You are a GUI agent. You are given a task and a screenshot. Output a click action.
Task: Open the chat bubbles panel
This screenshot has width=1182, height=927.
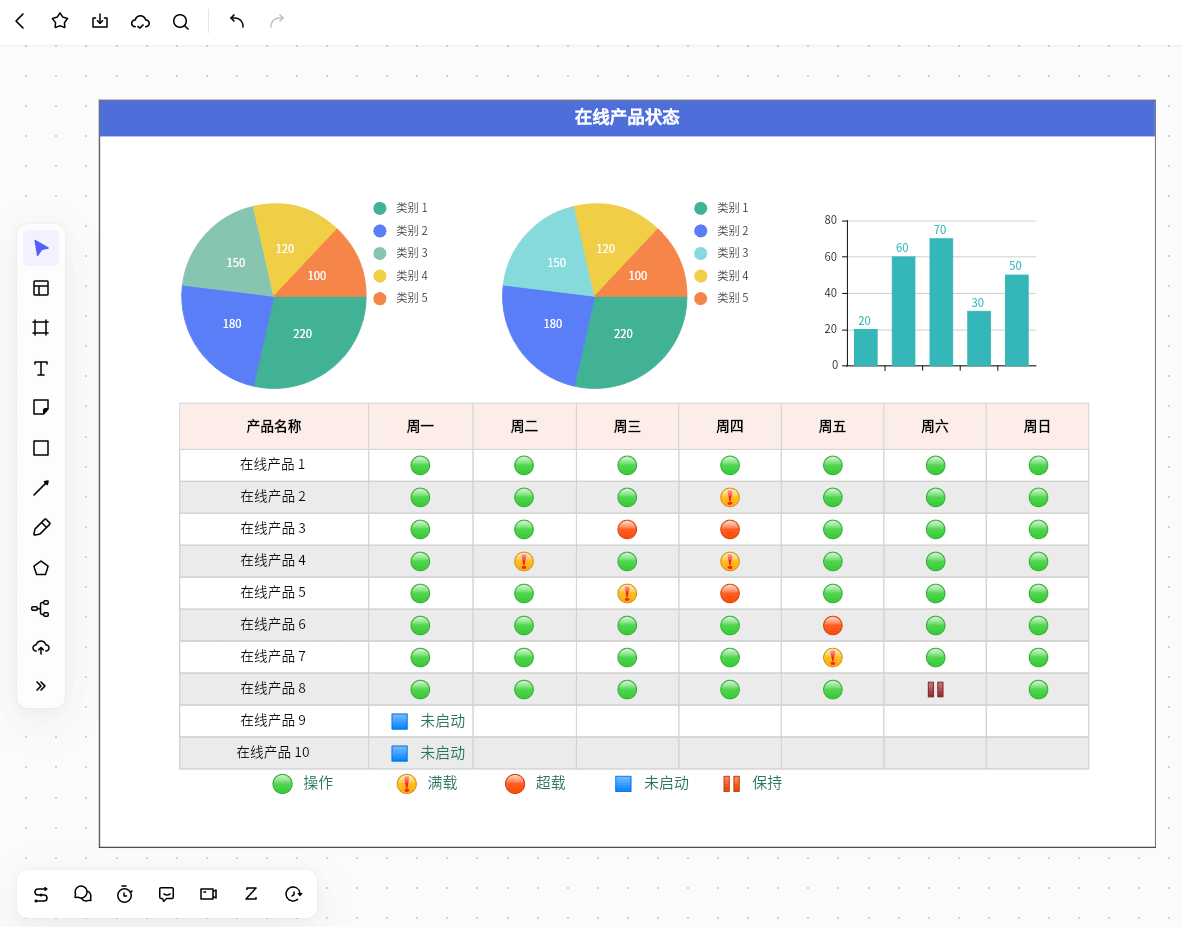tap(83, 894)
